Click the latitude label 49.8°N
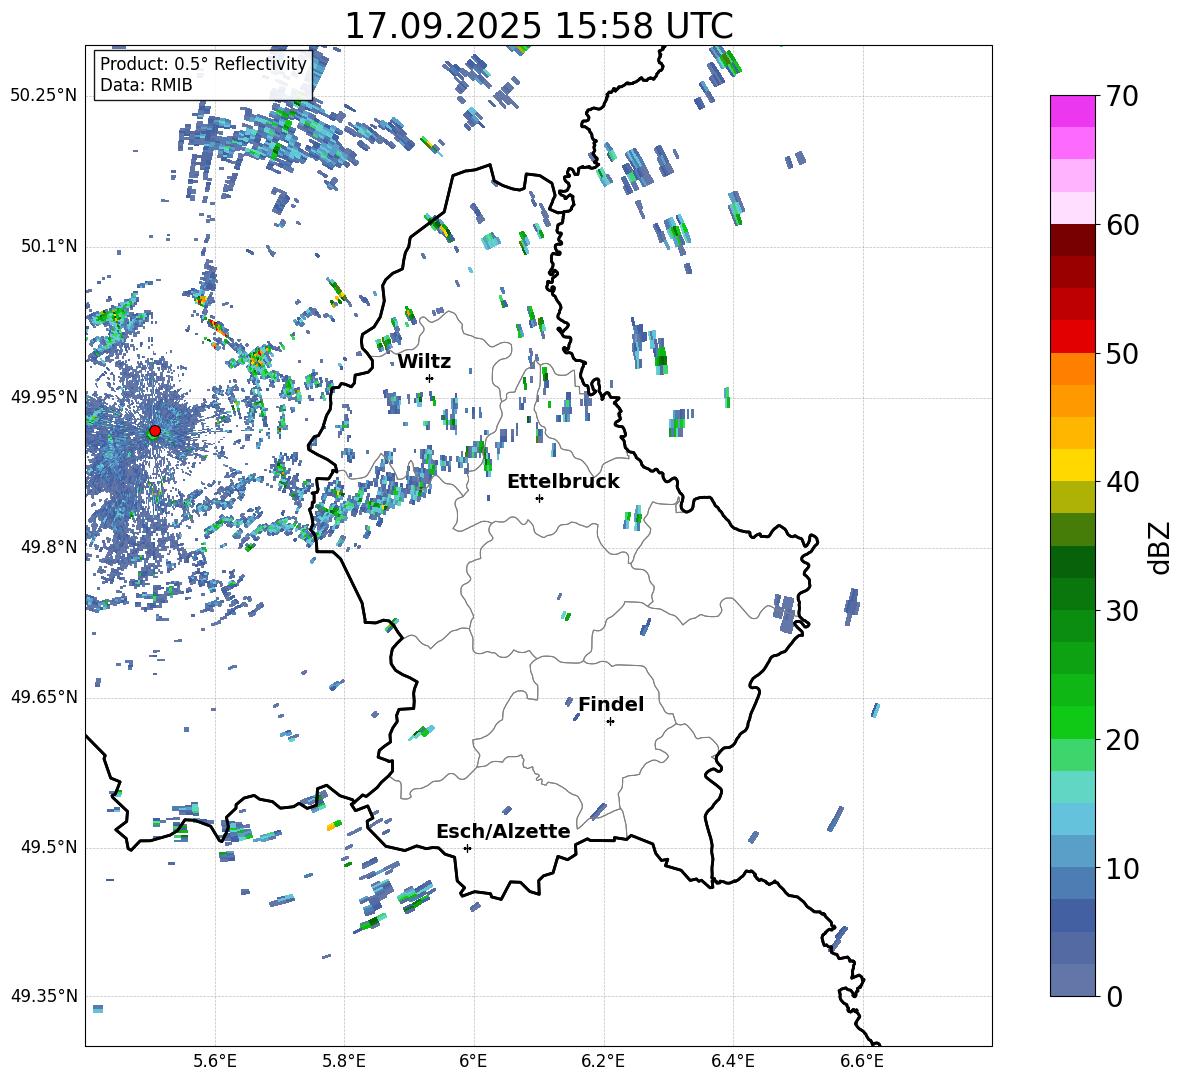The height and width of the screenshot is (1081, 1184). pyautogui.click(x=48, y=547)
